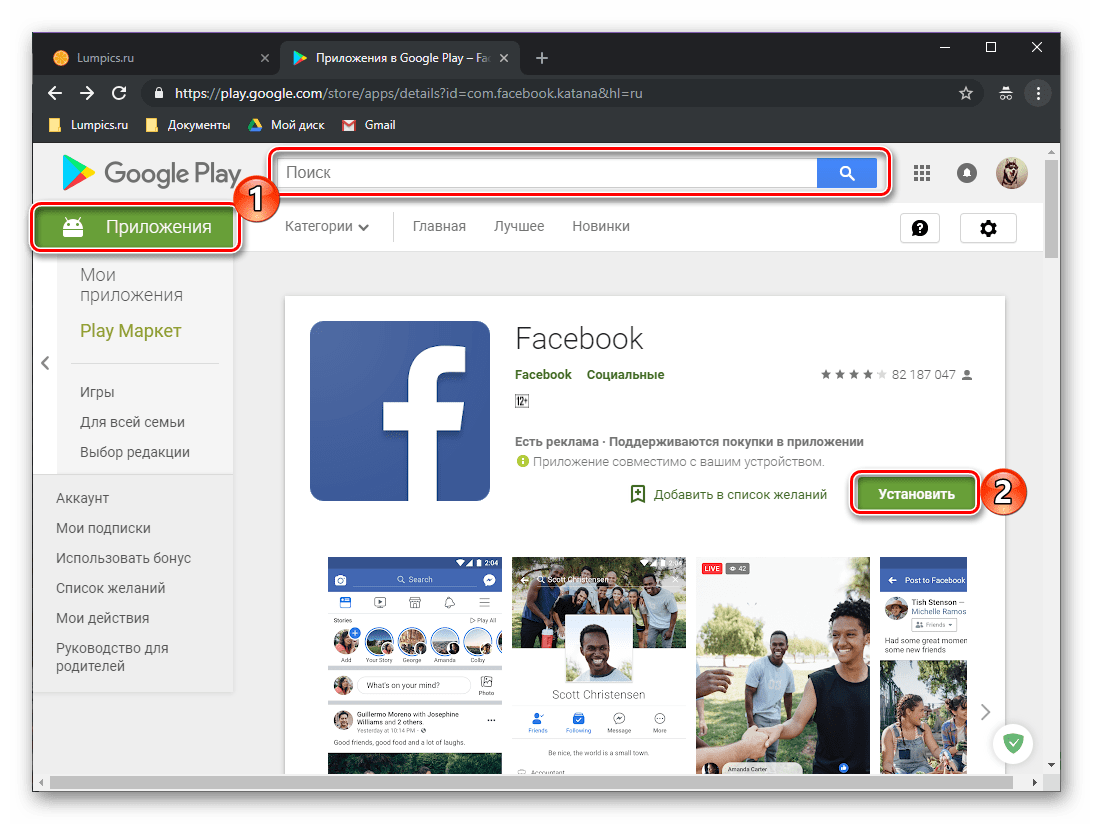Open Мои приложения
This screenshot has width=1093, height=824.
click(x=131, y=285)
